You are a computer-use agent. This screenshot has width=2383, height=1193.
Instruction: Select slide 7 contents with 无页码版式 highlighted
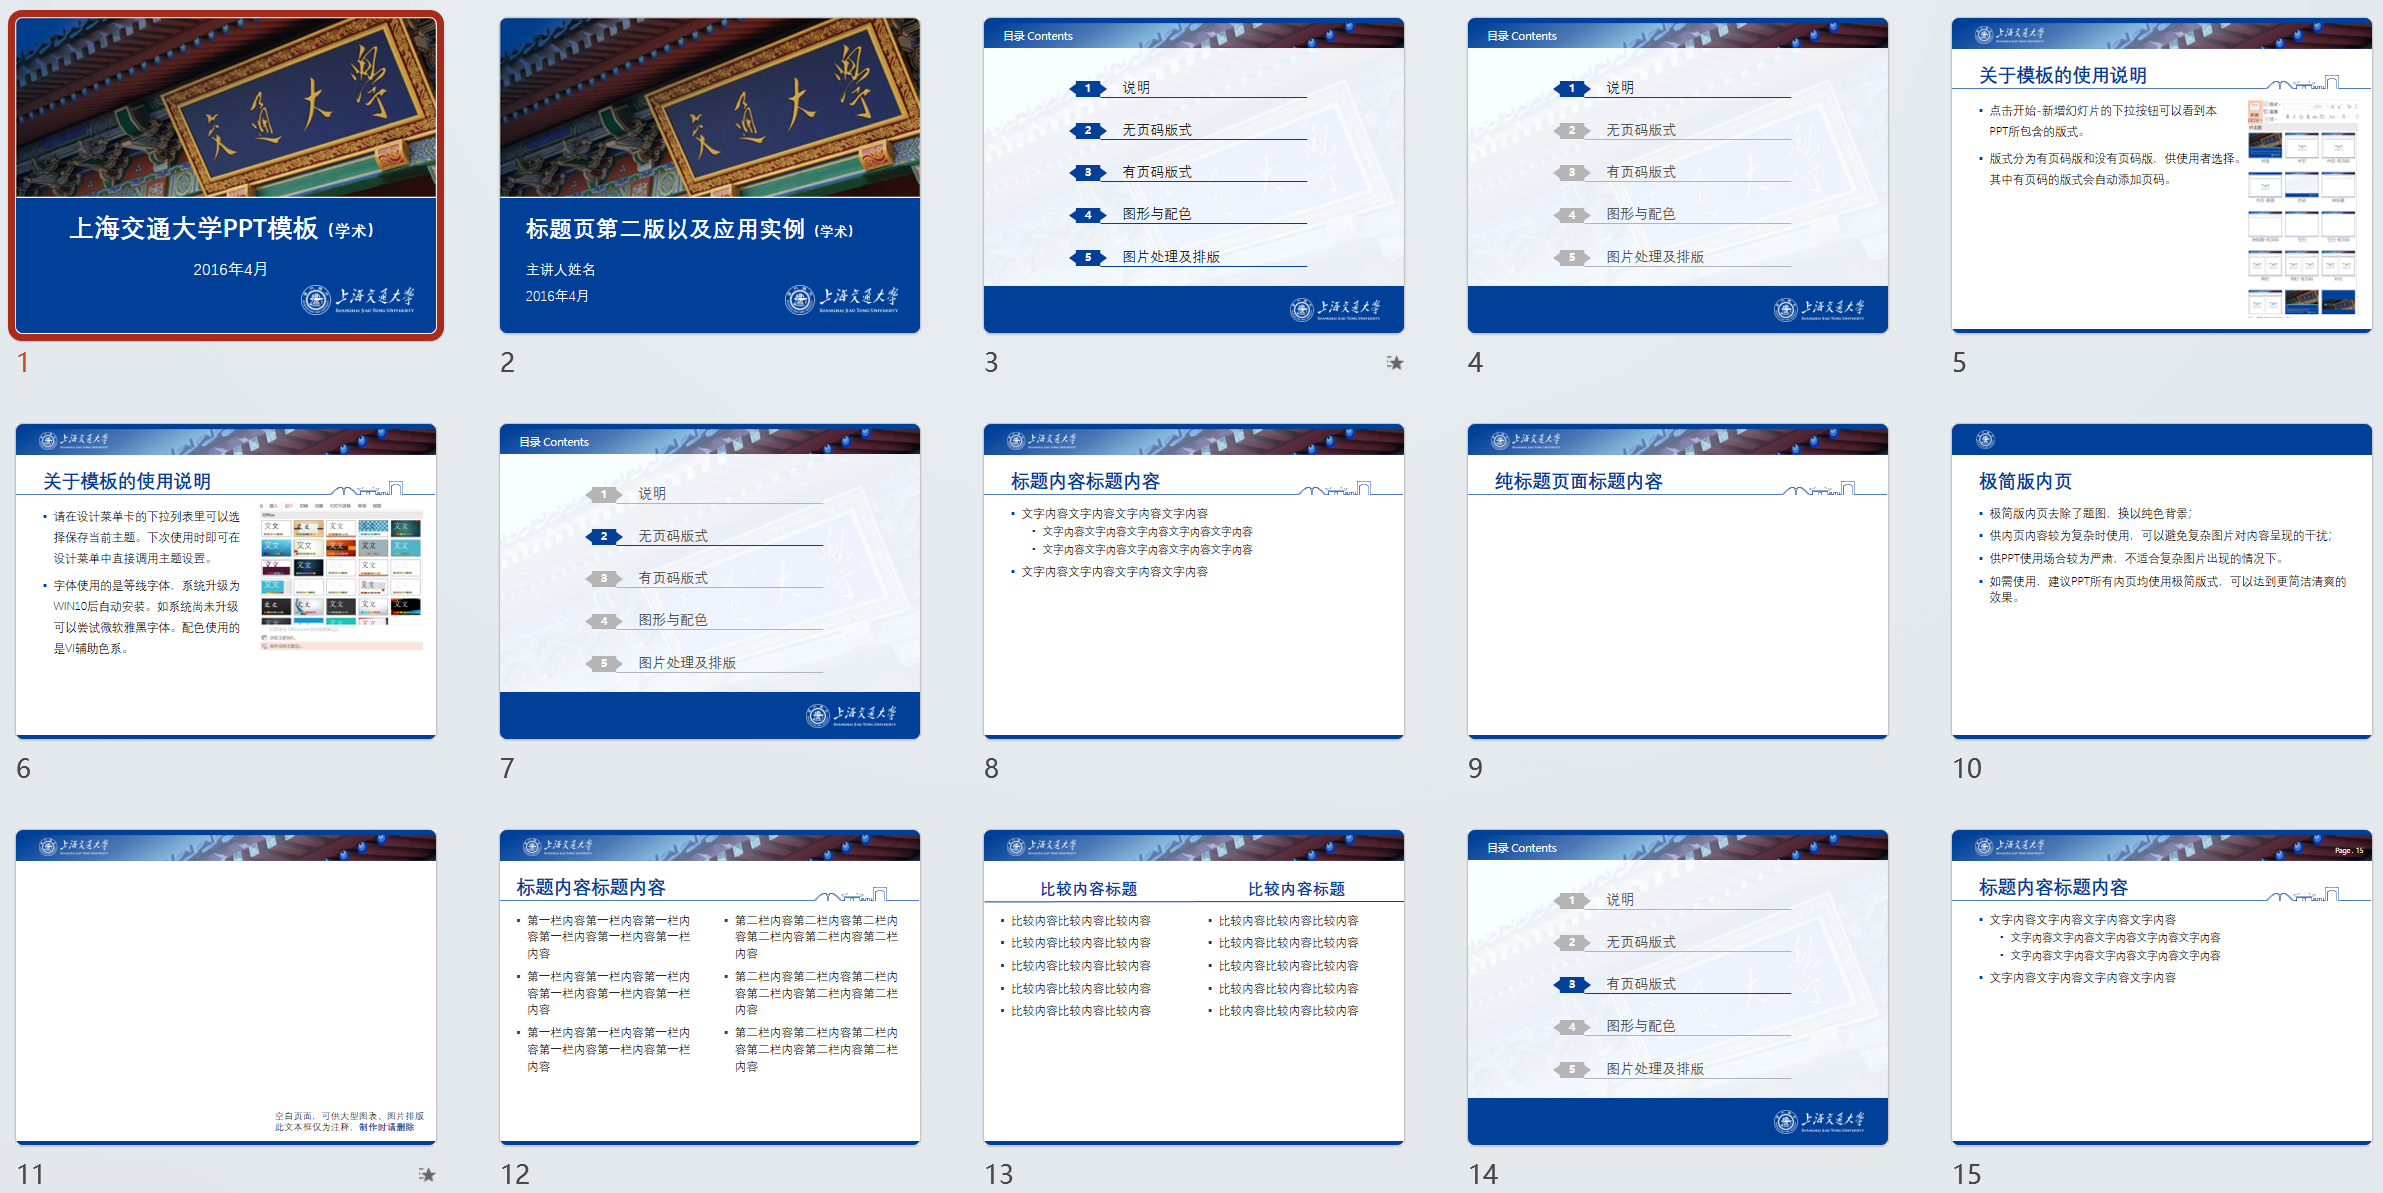click(x=710, y=581)
